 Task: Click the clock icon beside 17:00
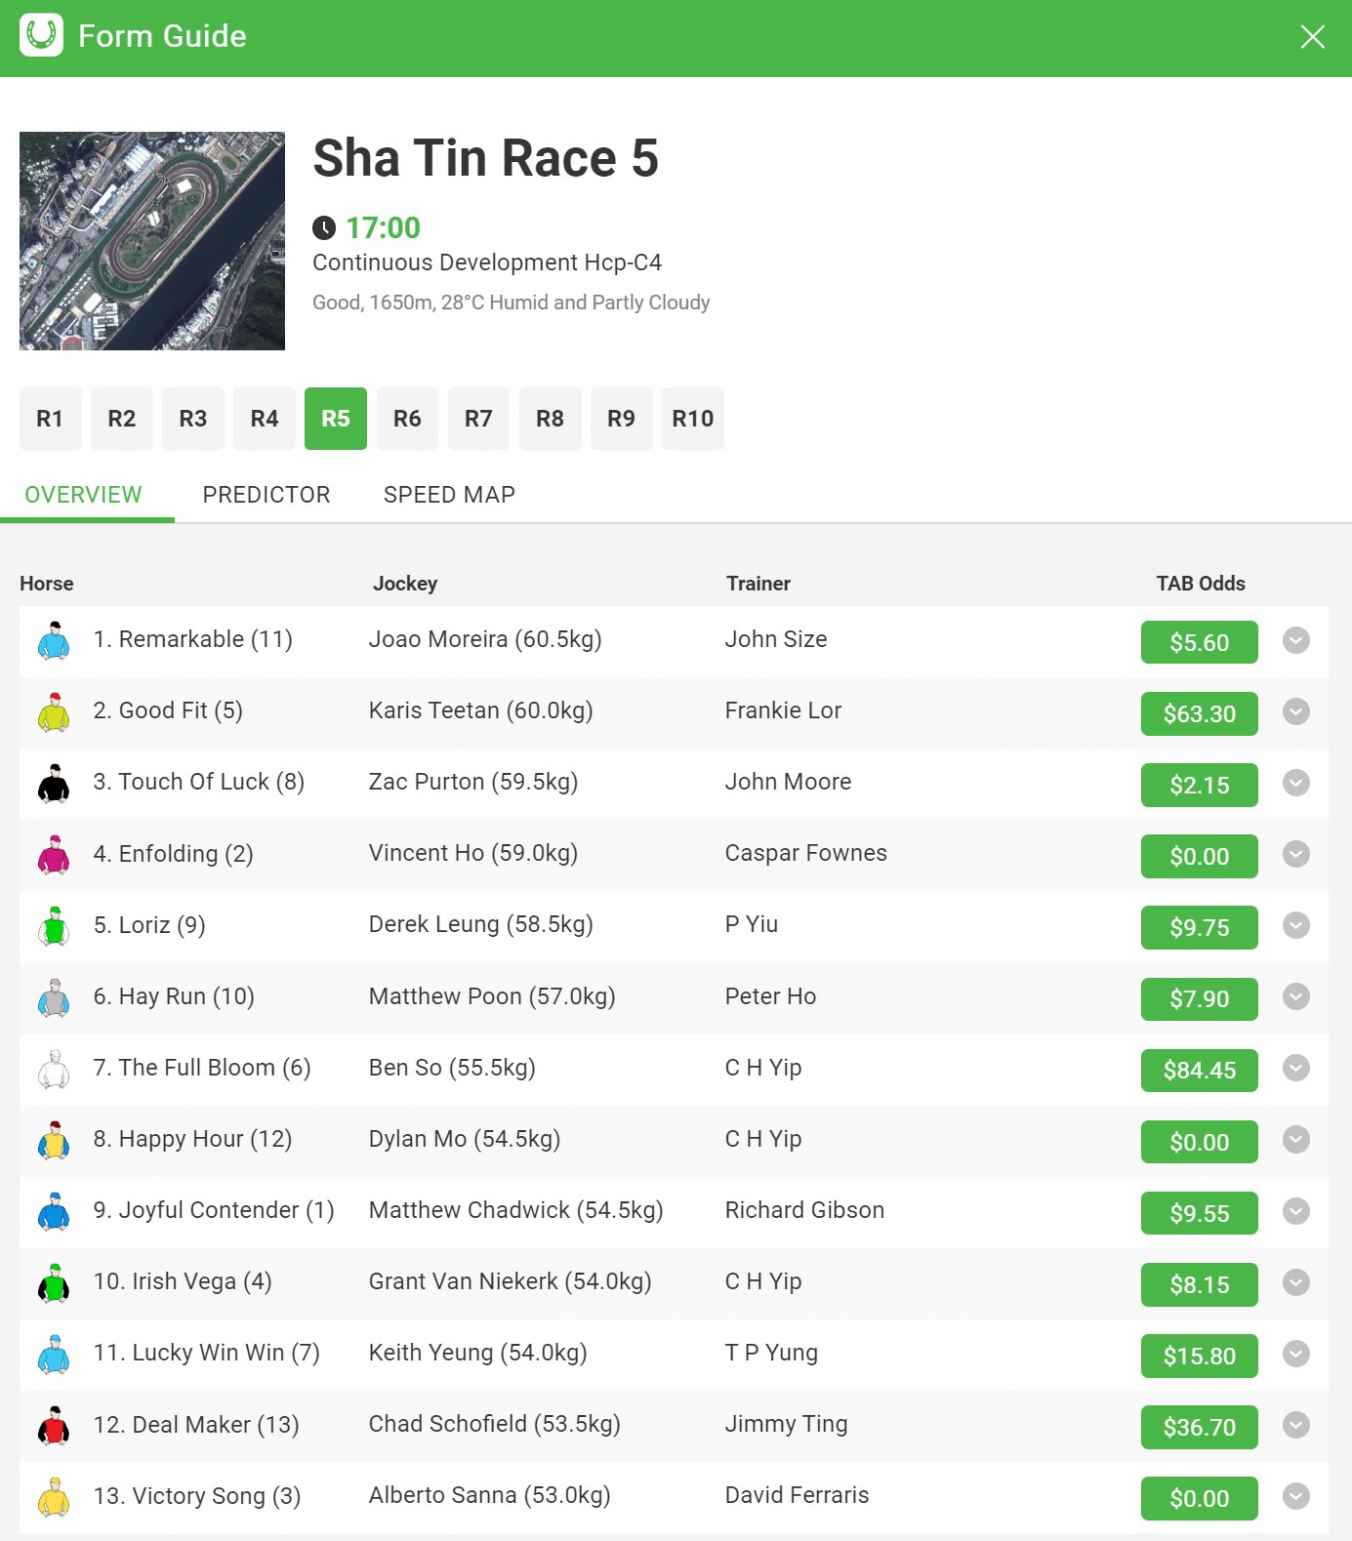324,228
